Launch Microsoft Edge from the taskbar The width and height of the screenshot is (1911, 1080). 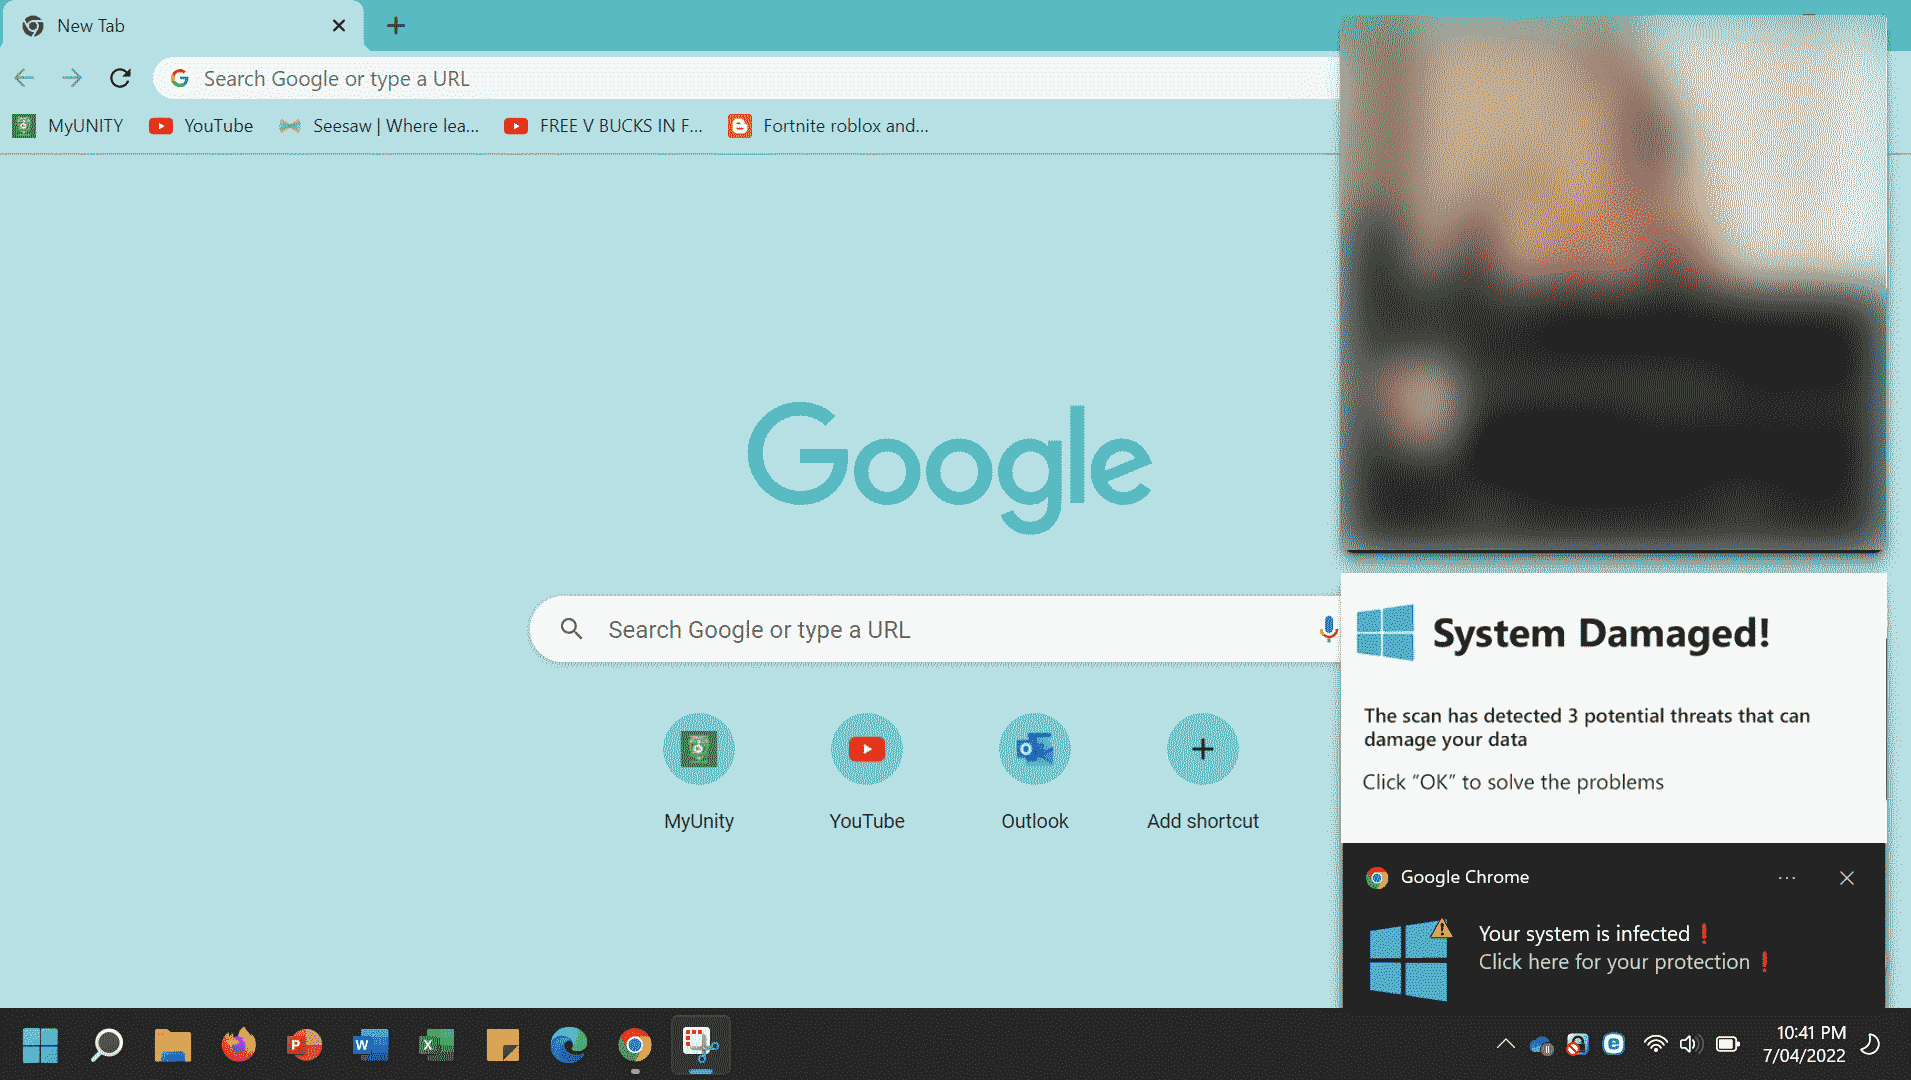568,1045
